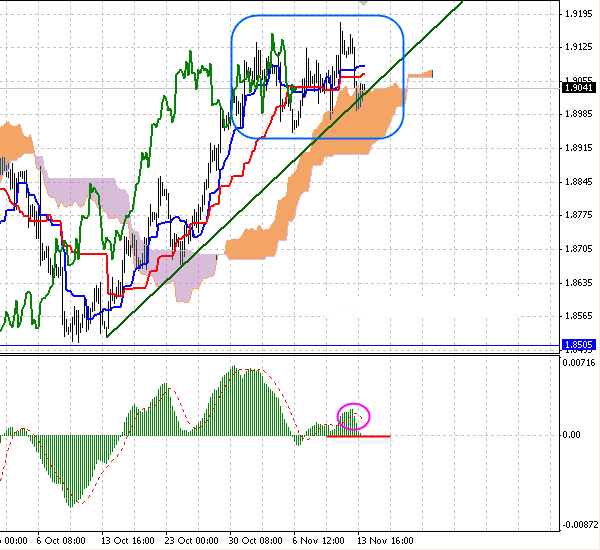Viewport: 600px width, 550px height.
Task: Click the 1.8565 price axis label
Action: pos(579,316)
